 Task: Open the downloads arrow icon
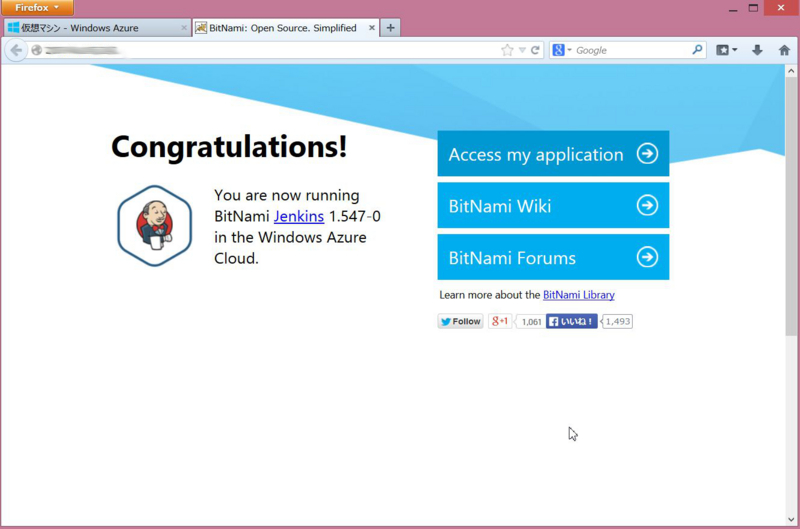coord(757,50)
